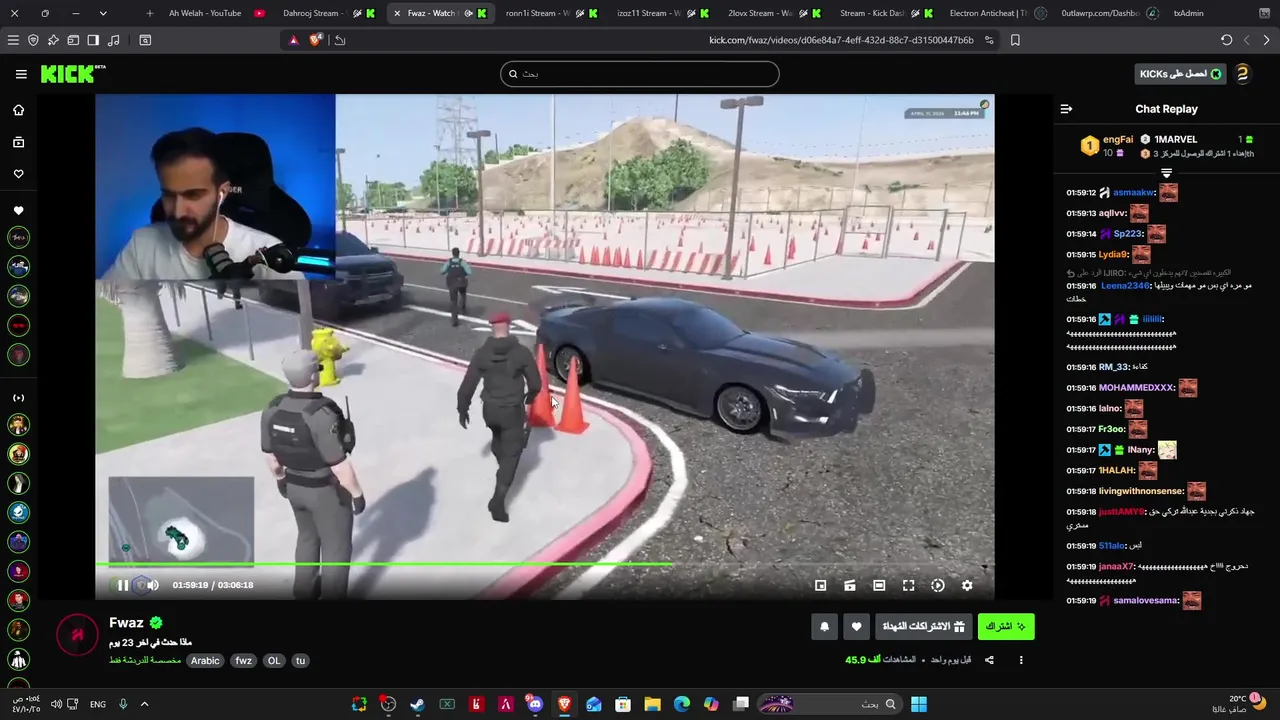This screenshot has height=720, width=1280.
Task: Toggle the browser sidebar panel
Action: click(93, 40)
